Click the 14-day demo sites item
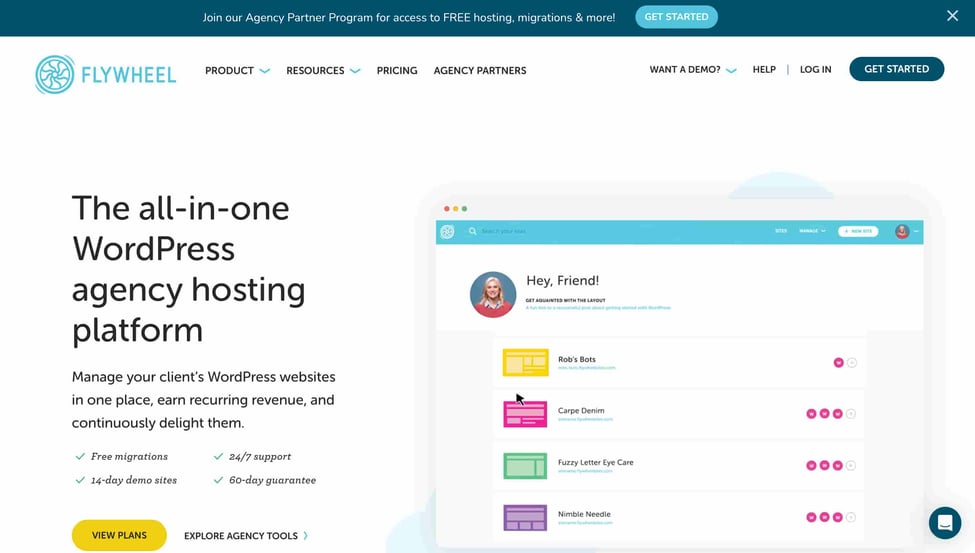The image size is (975, 553). (x=126, y=480)
